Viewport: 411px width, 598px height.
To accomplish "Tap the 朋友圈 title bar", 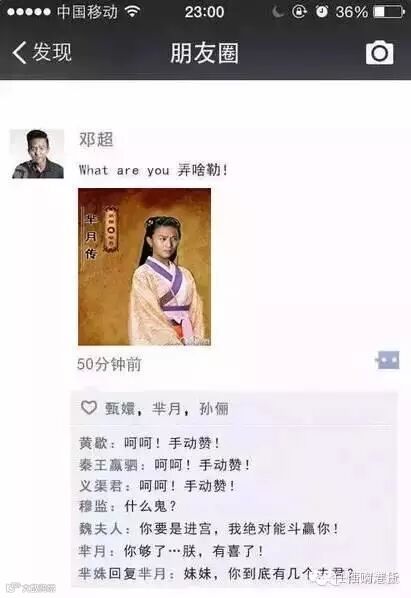I will pos(204,53).
